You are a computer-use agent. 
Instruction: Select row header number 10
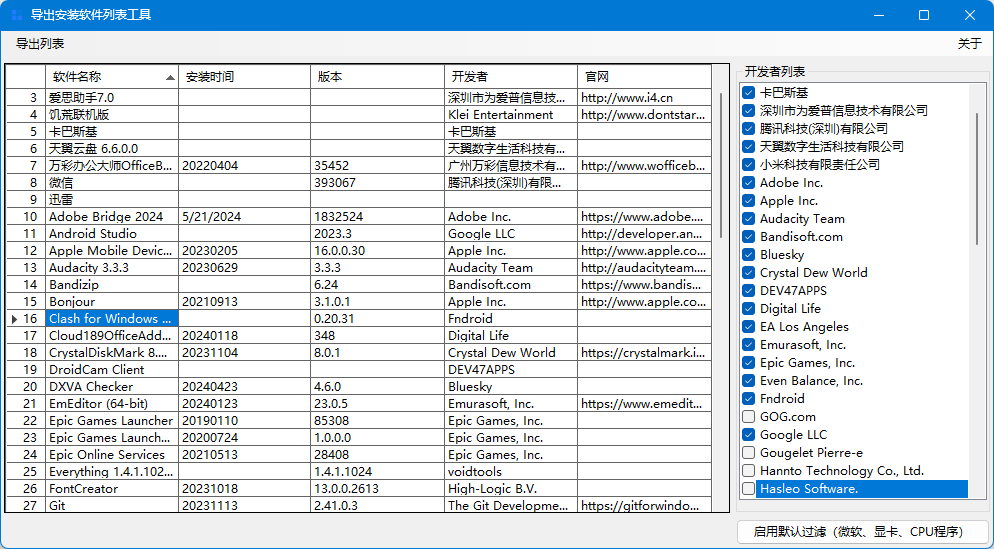25,217
